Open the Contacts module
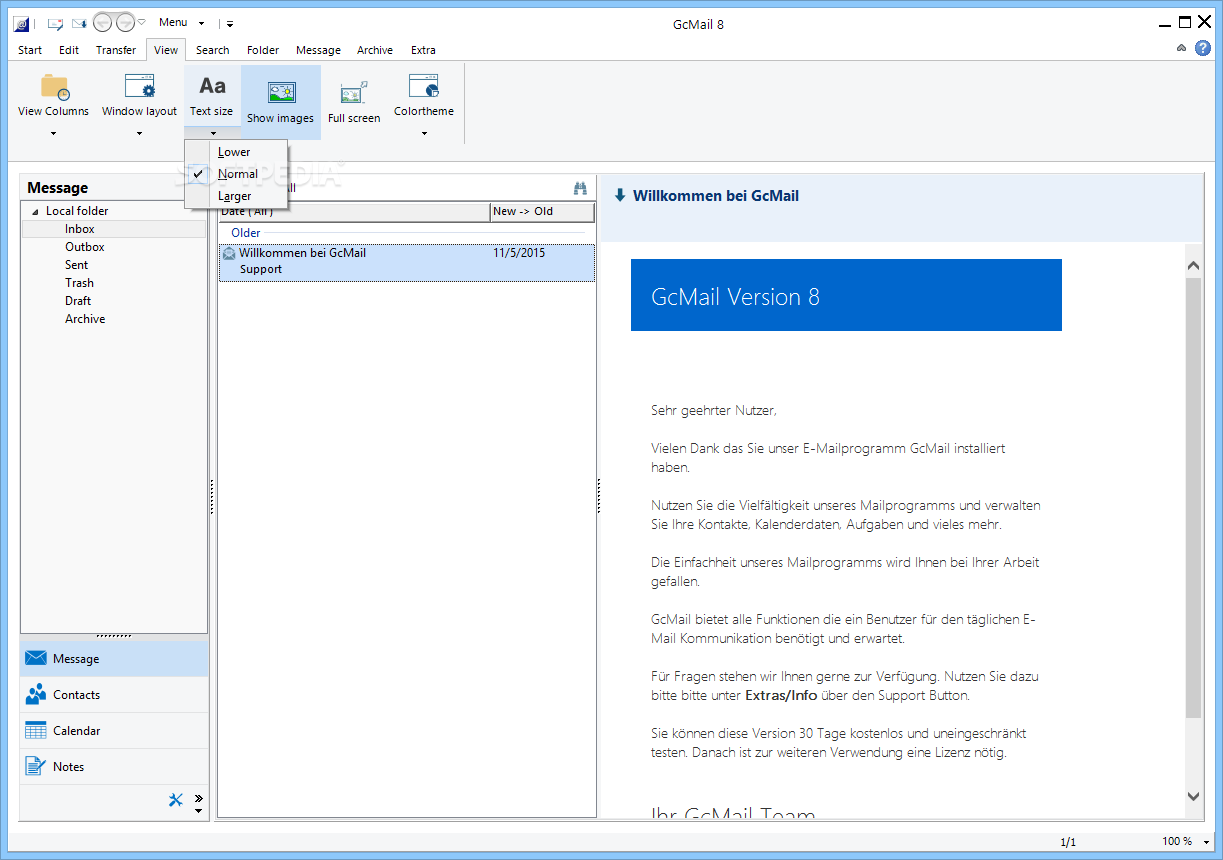This screenshot has width=1223, height=860. [114, 695]
